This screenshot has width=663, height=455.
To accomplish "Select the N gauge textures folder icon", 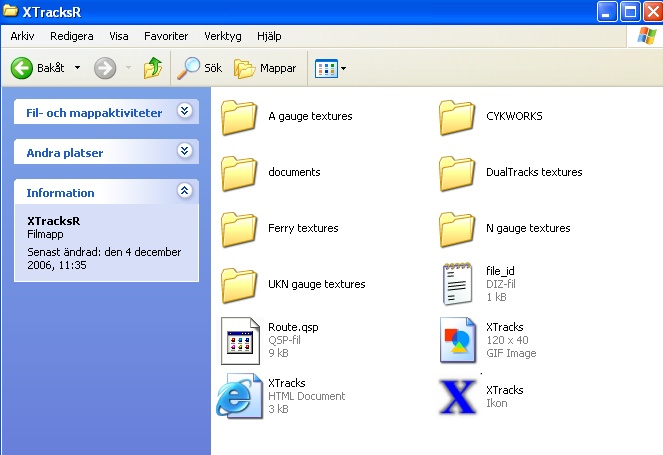I will (457, 229).
